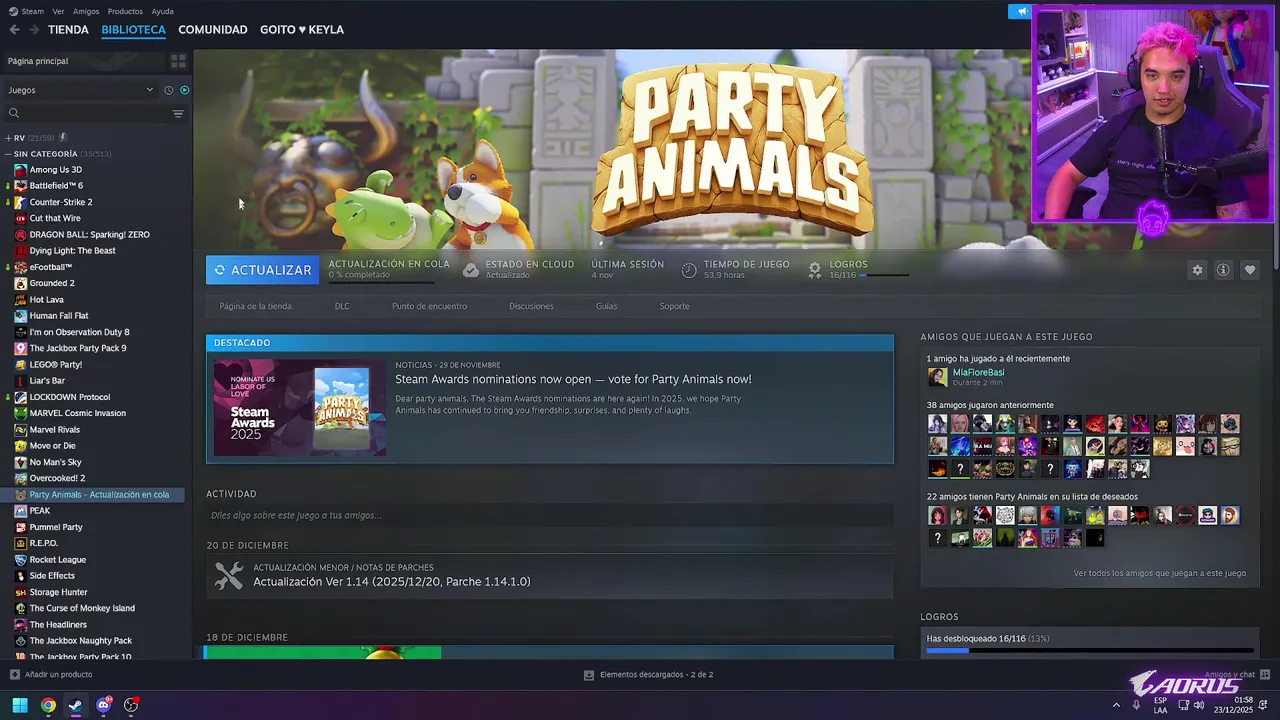The width and height of the screenshot is (1280, 720).
Task: Open downloads status Elementos descargados
Action: tap(648, 675)
